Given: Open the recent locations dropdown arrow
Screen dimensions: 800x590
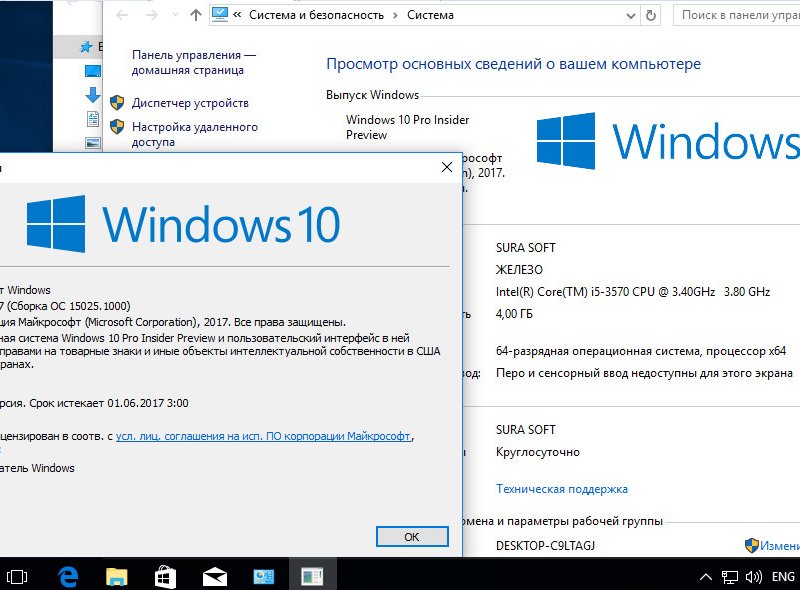Looking at the screenshot, I should [175, 15].
